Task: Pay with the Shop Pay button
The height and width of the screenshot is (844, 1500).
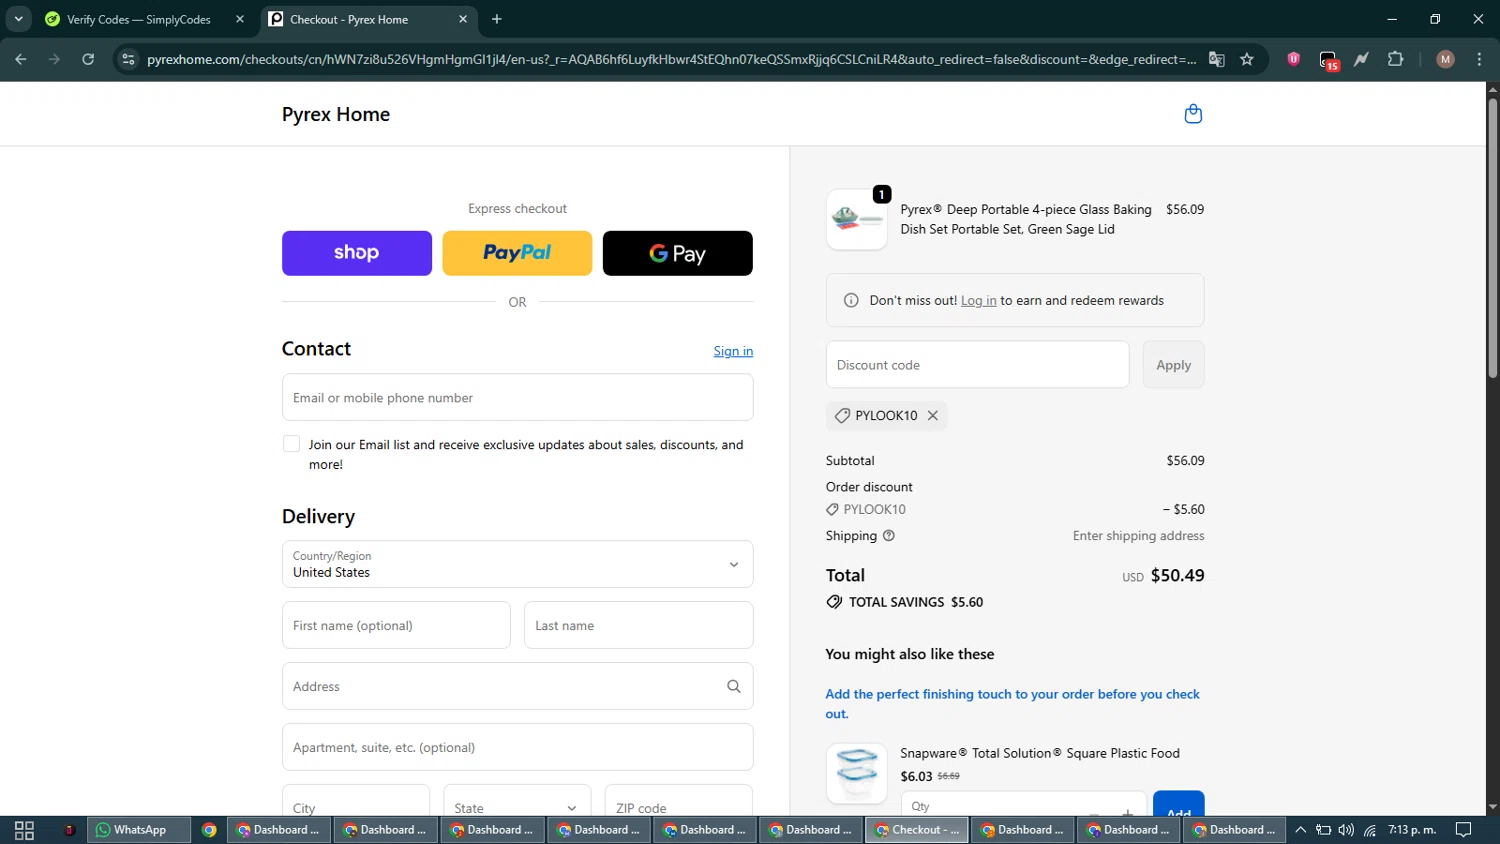Action: (357, 253)
